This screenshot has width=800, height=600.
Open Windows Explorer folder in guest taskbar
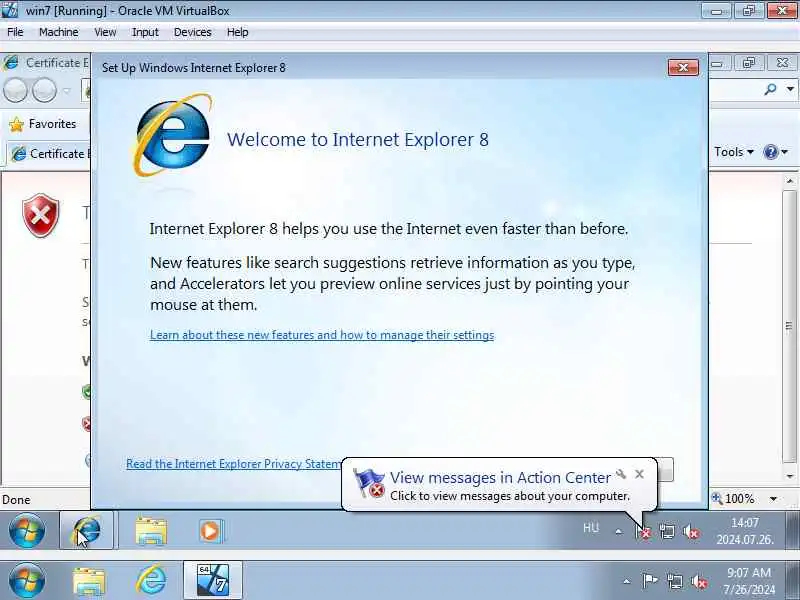click(x=151, y=531)
